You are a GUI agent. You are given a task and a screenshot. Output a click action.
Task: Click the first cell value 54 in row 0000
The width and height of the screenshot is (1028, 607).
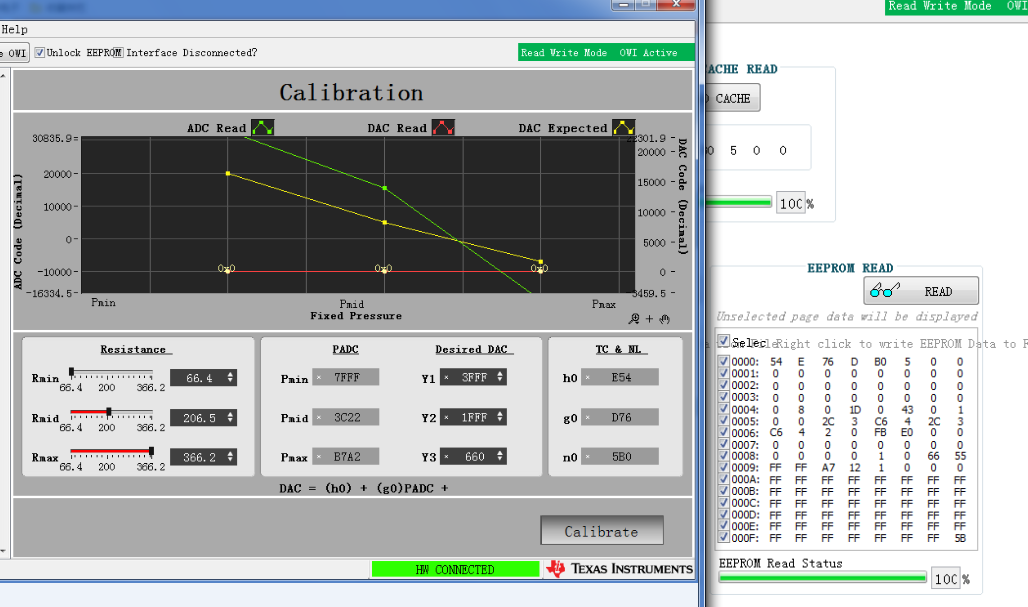[776, 362]
